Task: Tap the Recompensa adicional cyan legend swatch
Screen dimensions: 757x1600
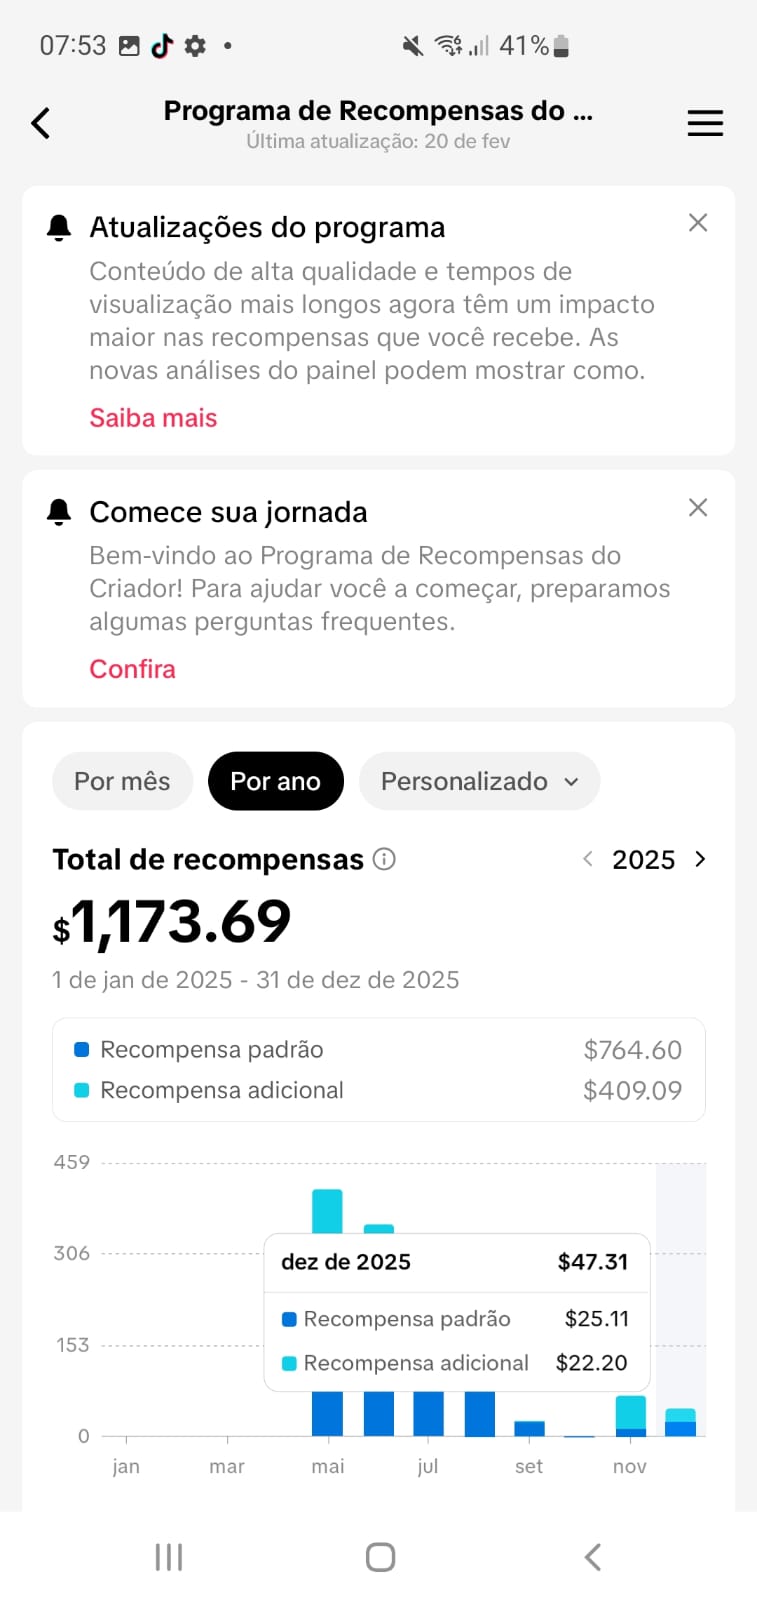Action: click(x=82, y=1090)
